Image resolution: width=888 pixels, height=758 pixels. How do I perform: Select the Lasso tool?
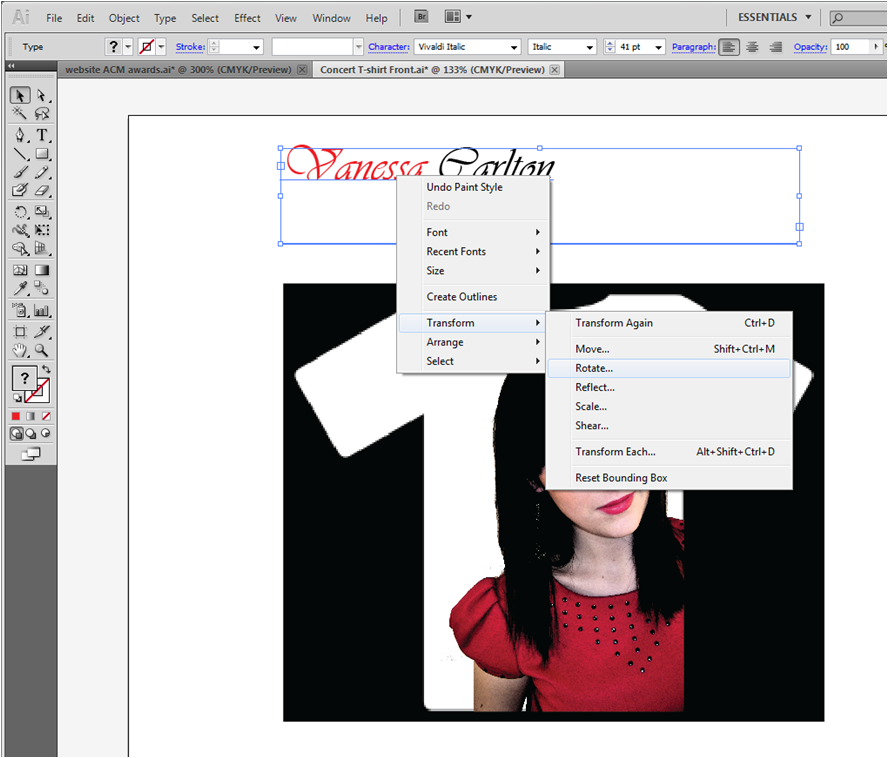click(x=42, y=113)
